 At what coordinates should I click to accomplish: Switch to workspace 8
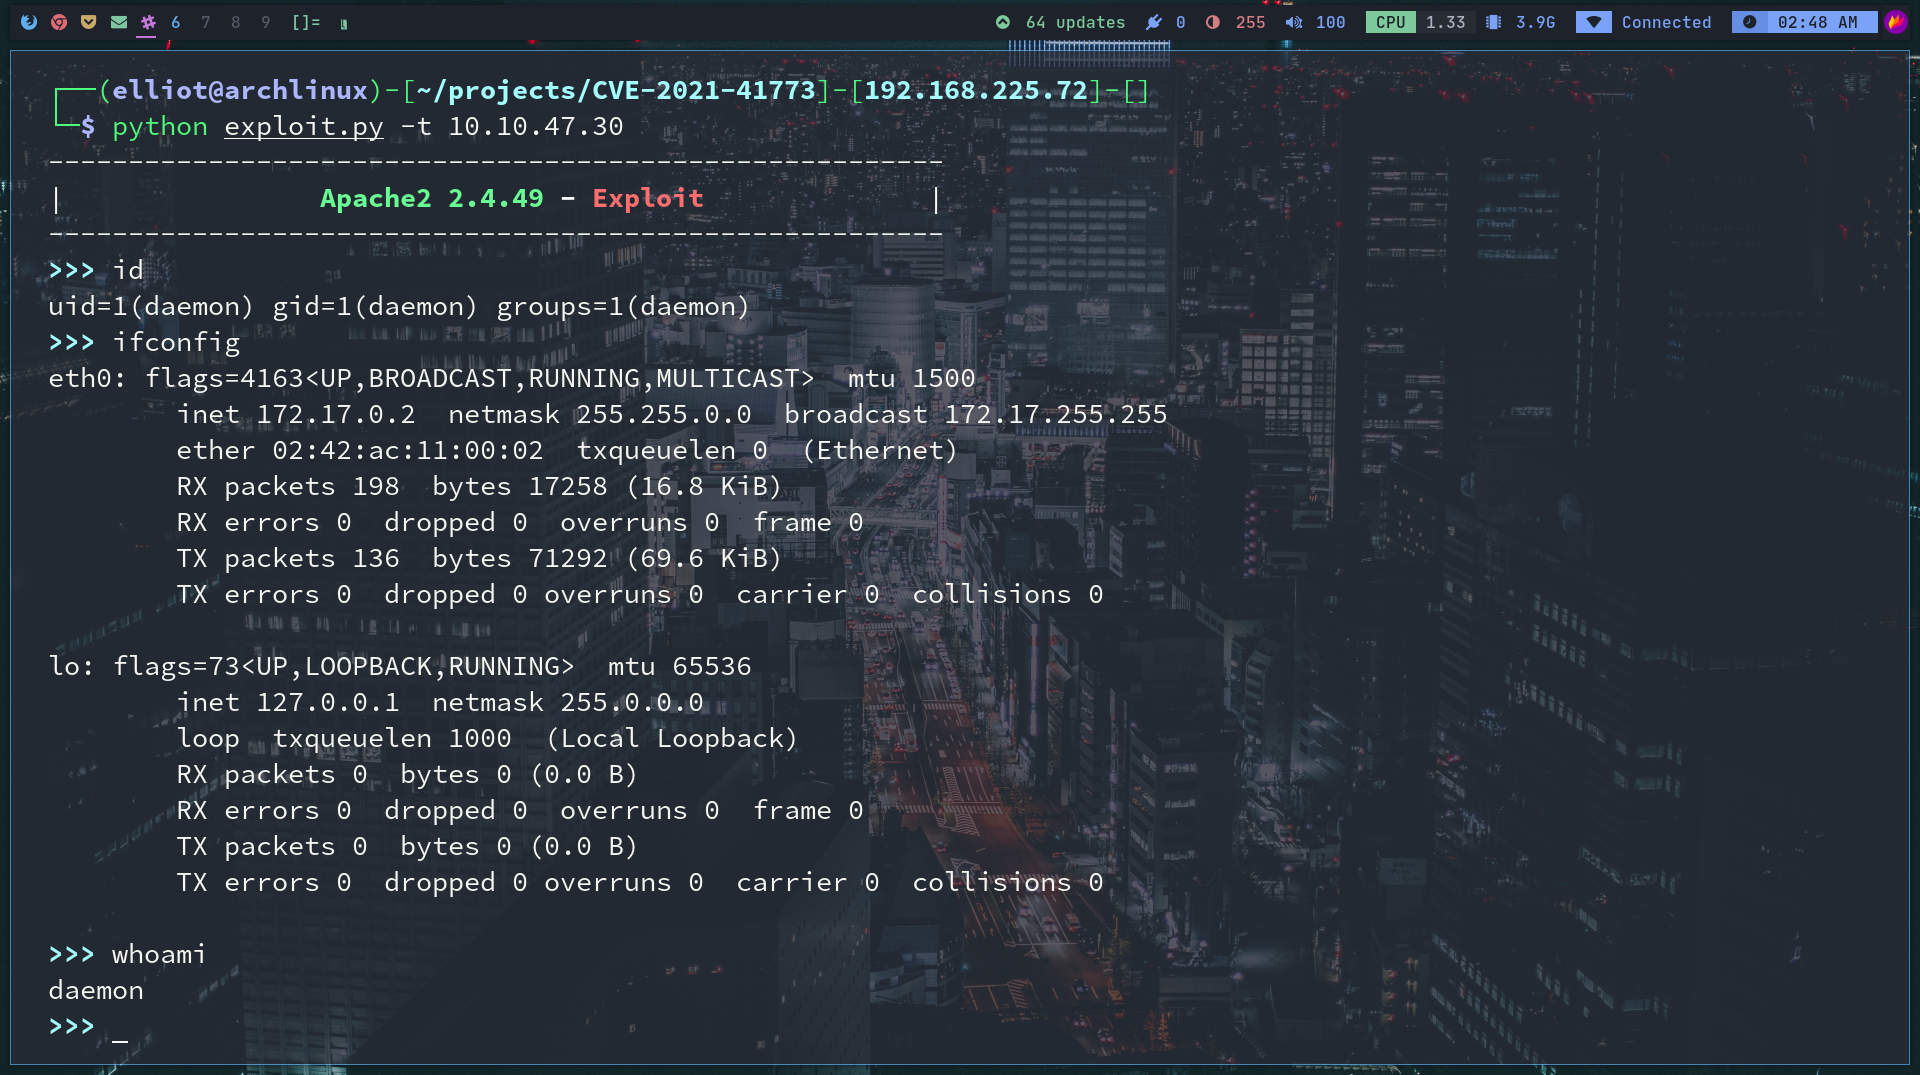tap(236, 22)
